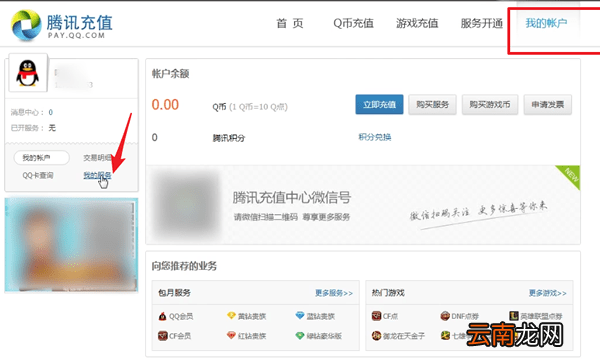This screenshot has width=600, height=363.
Task: Click the DNF点券 text link
Action: tap(465, 316)
